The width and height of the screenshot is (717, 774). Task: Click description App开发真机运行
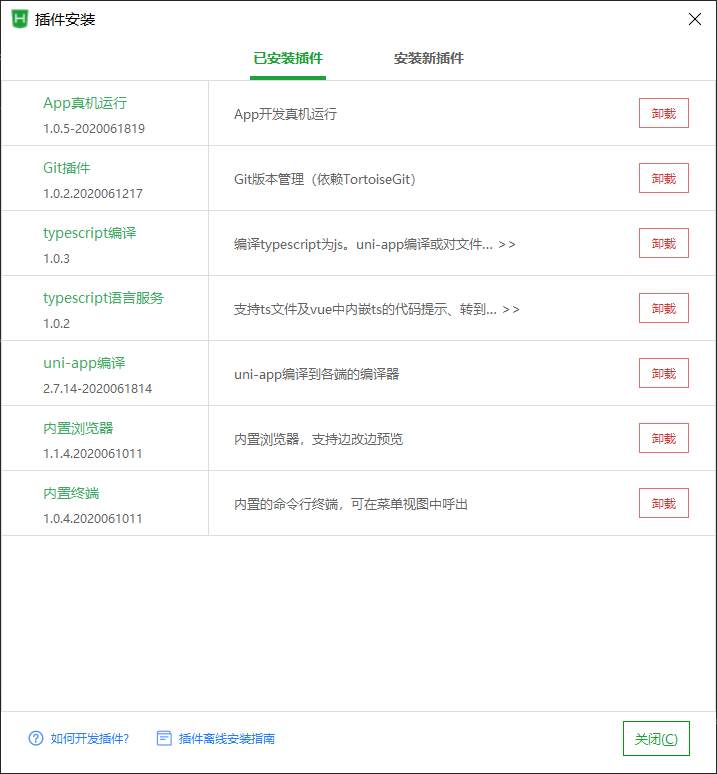pyautogui.click(x=285, y=114)
